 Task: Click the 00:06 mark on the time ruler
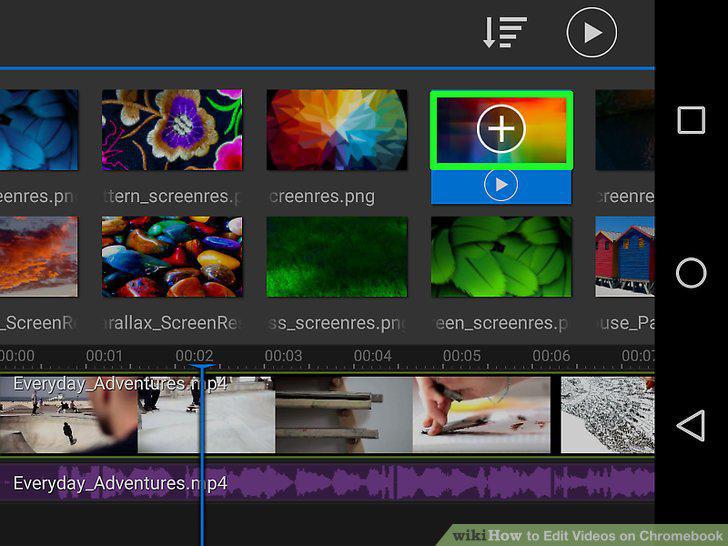tap(551, 356)
